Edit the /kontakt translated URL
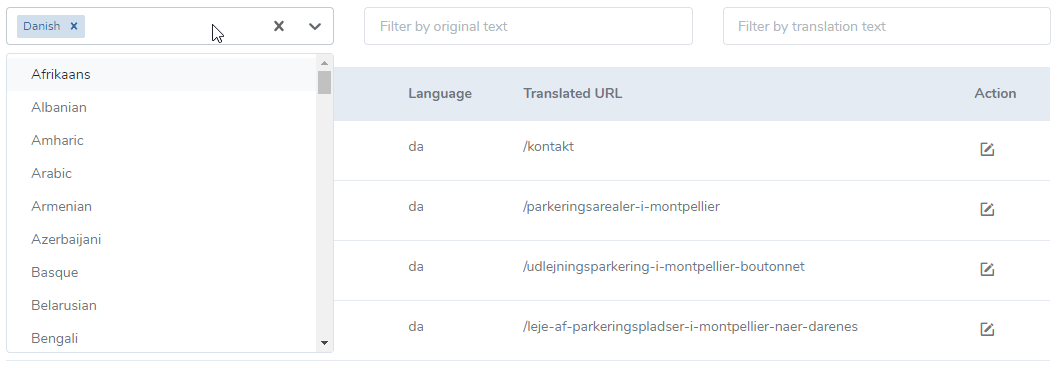The image size is (1058, 368). (x=987, y=149)
